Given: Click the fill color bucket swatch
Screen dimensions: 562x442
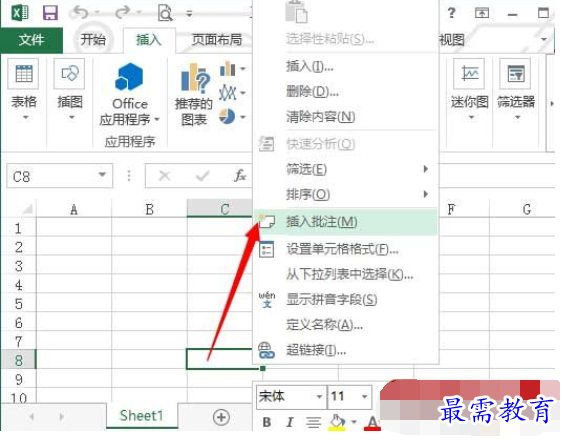Looking at the screenshot, I should point(337,422).
